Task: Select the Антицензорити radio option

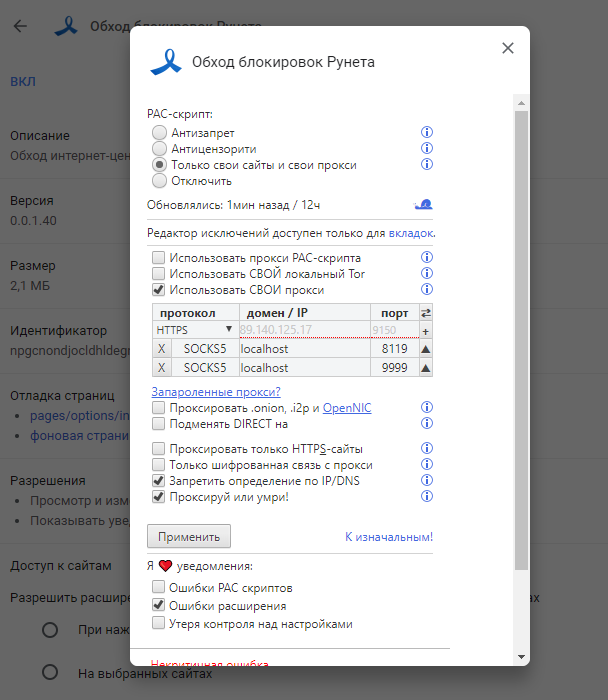Action: tap(159, 149)
